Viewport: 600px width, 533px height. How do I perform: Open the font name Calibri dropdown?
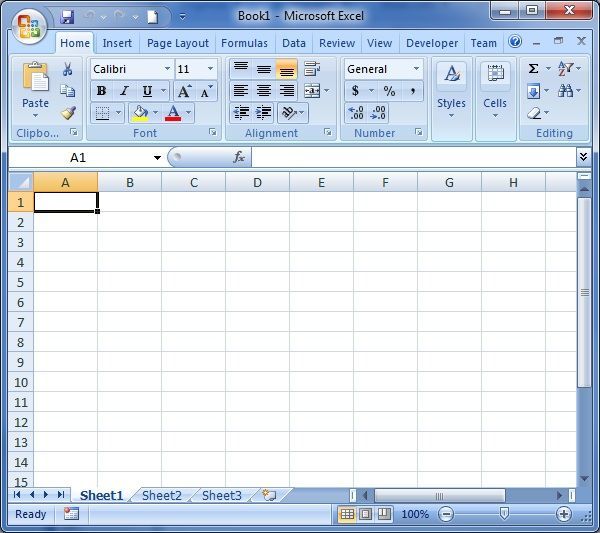point(166,69)
